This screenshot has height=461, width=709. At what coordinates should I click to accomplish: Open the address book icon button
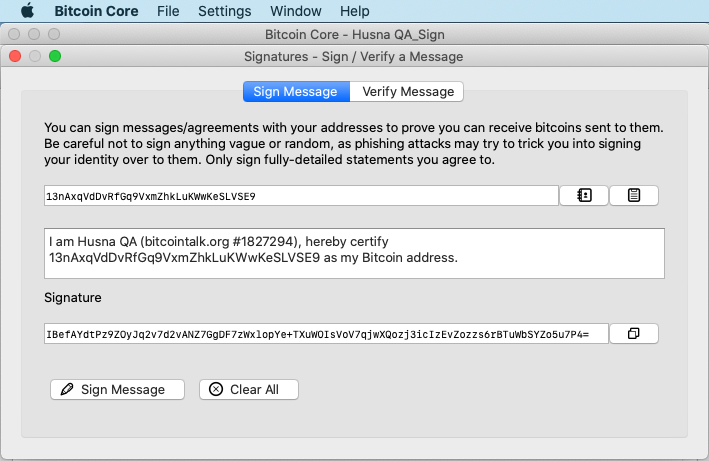coord(584,196)
